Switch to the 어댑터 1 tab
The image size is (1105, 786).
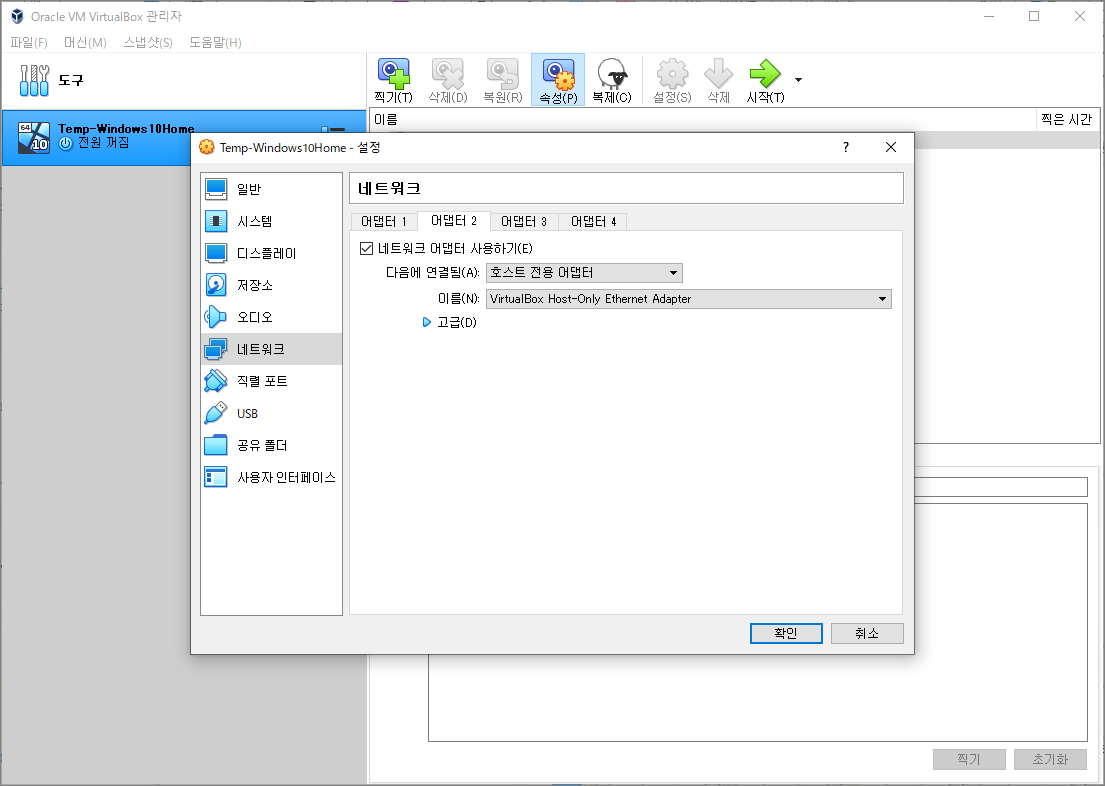[x=384, y=221]
